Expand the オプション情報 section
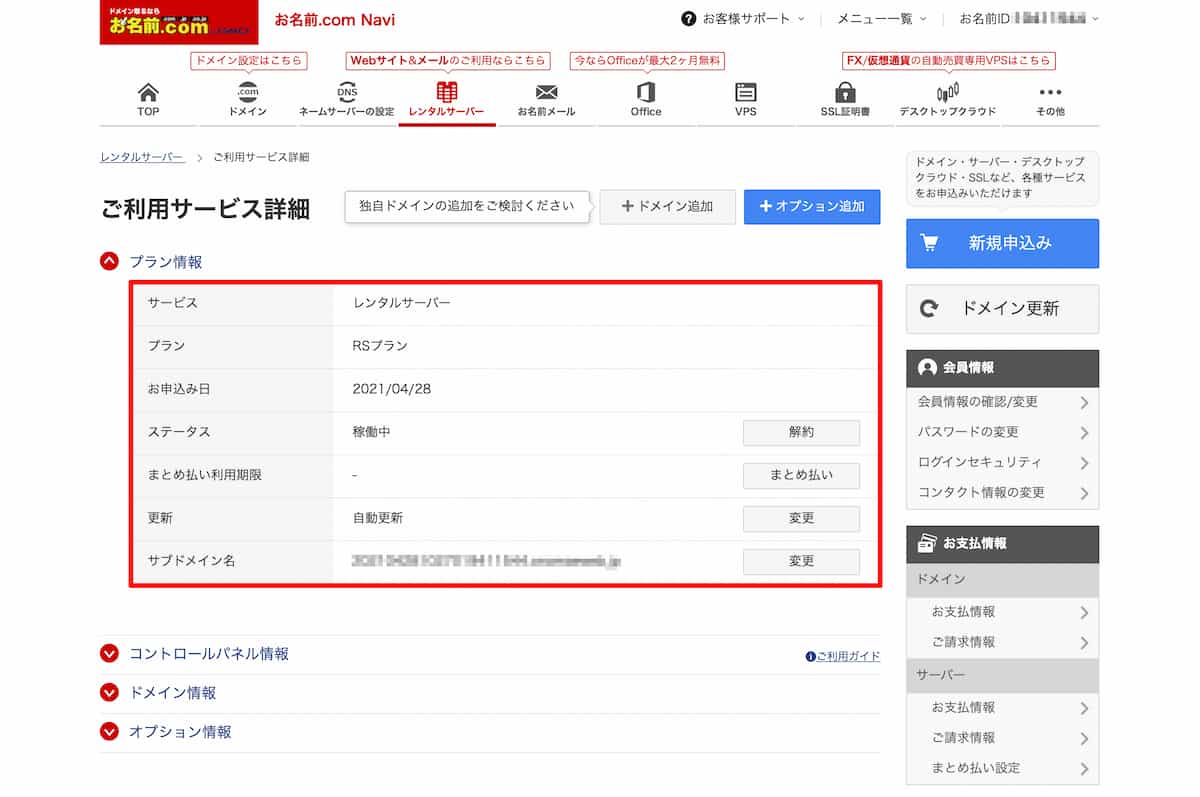The image size is (1200, 797). click(x=110, y=732)
